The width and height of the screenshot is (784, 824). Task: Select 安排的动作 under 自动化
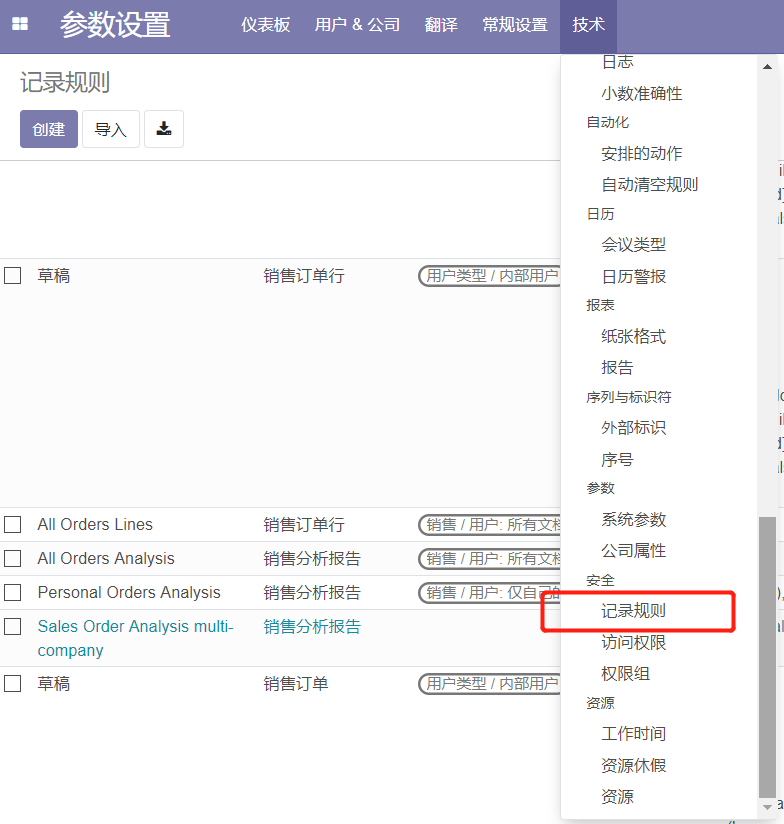(x=642, y=153)
